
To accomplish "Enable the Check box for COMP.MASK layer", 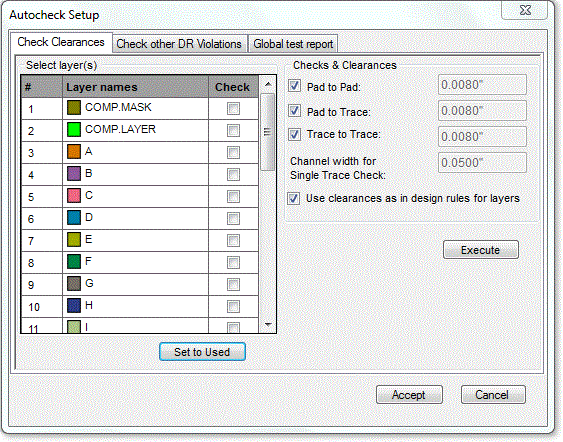I will [x=233, y=108].
